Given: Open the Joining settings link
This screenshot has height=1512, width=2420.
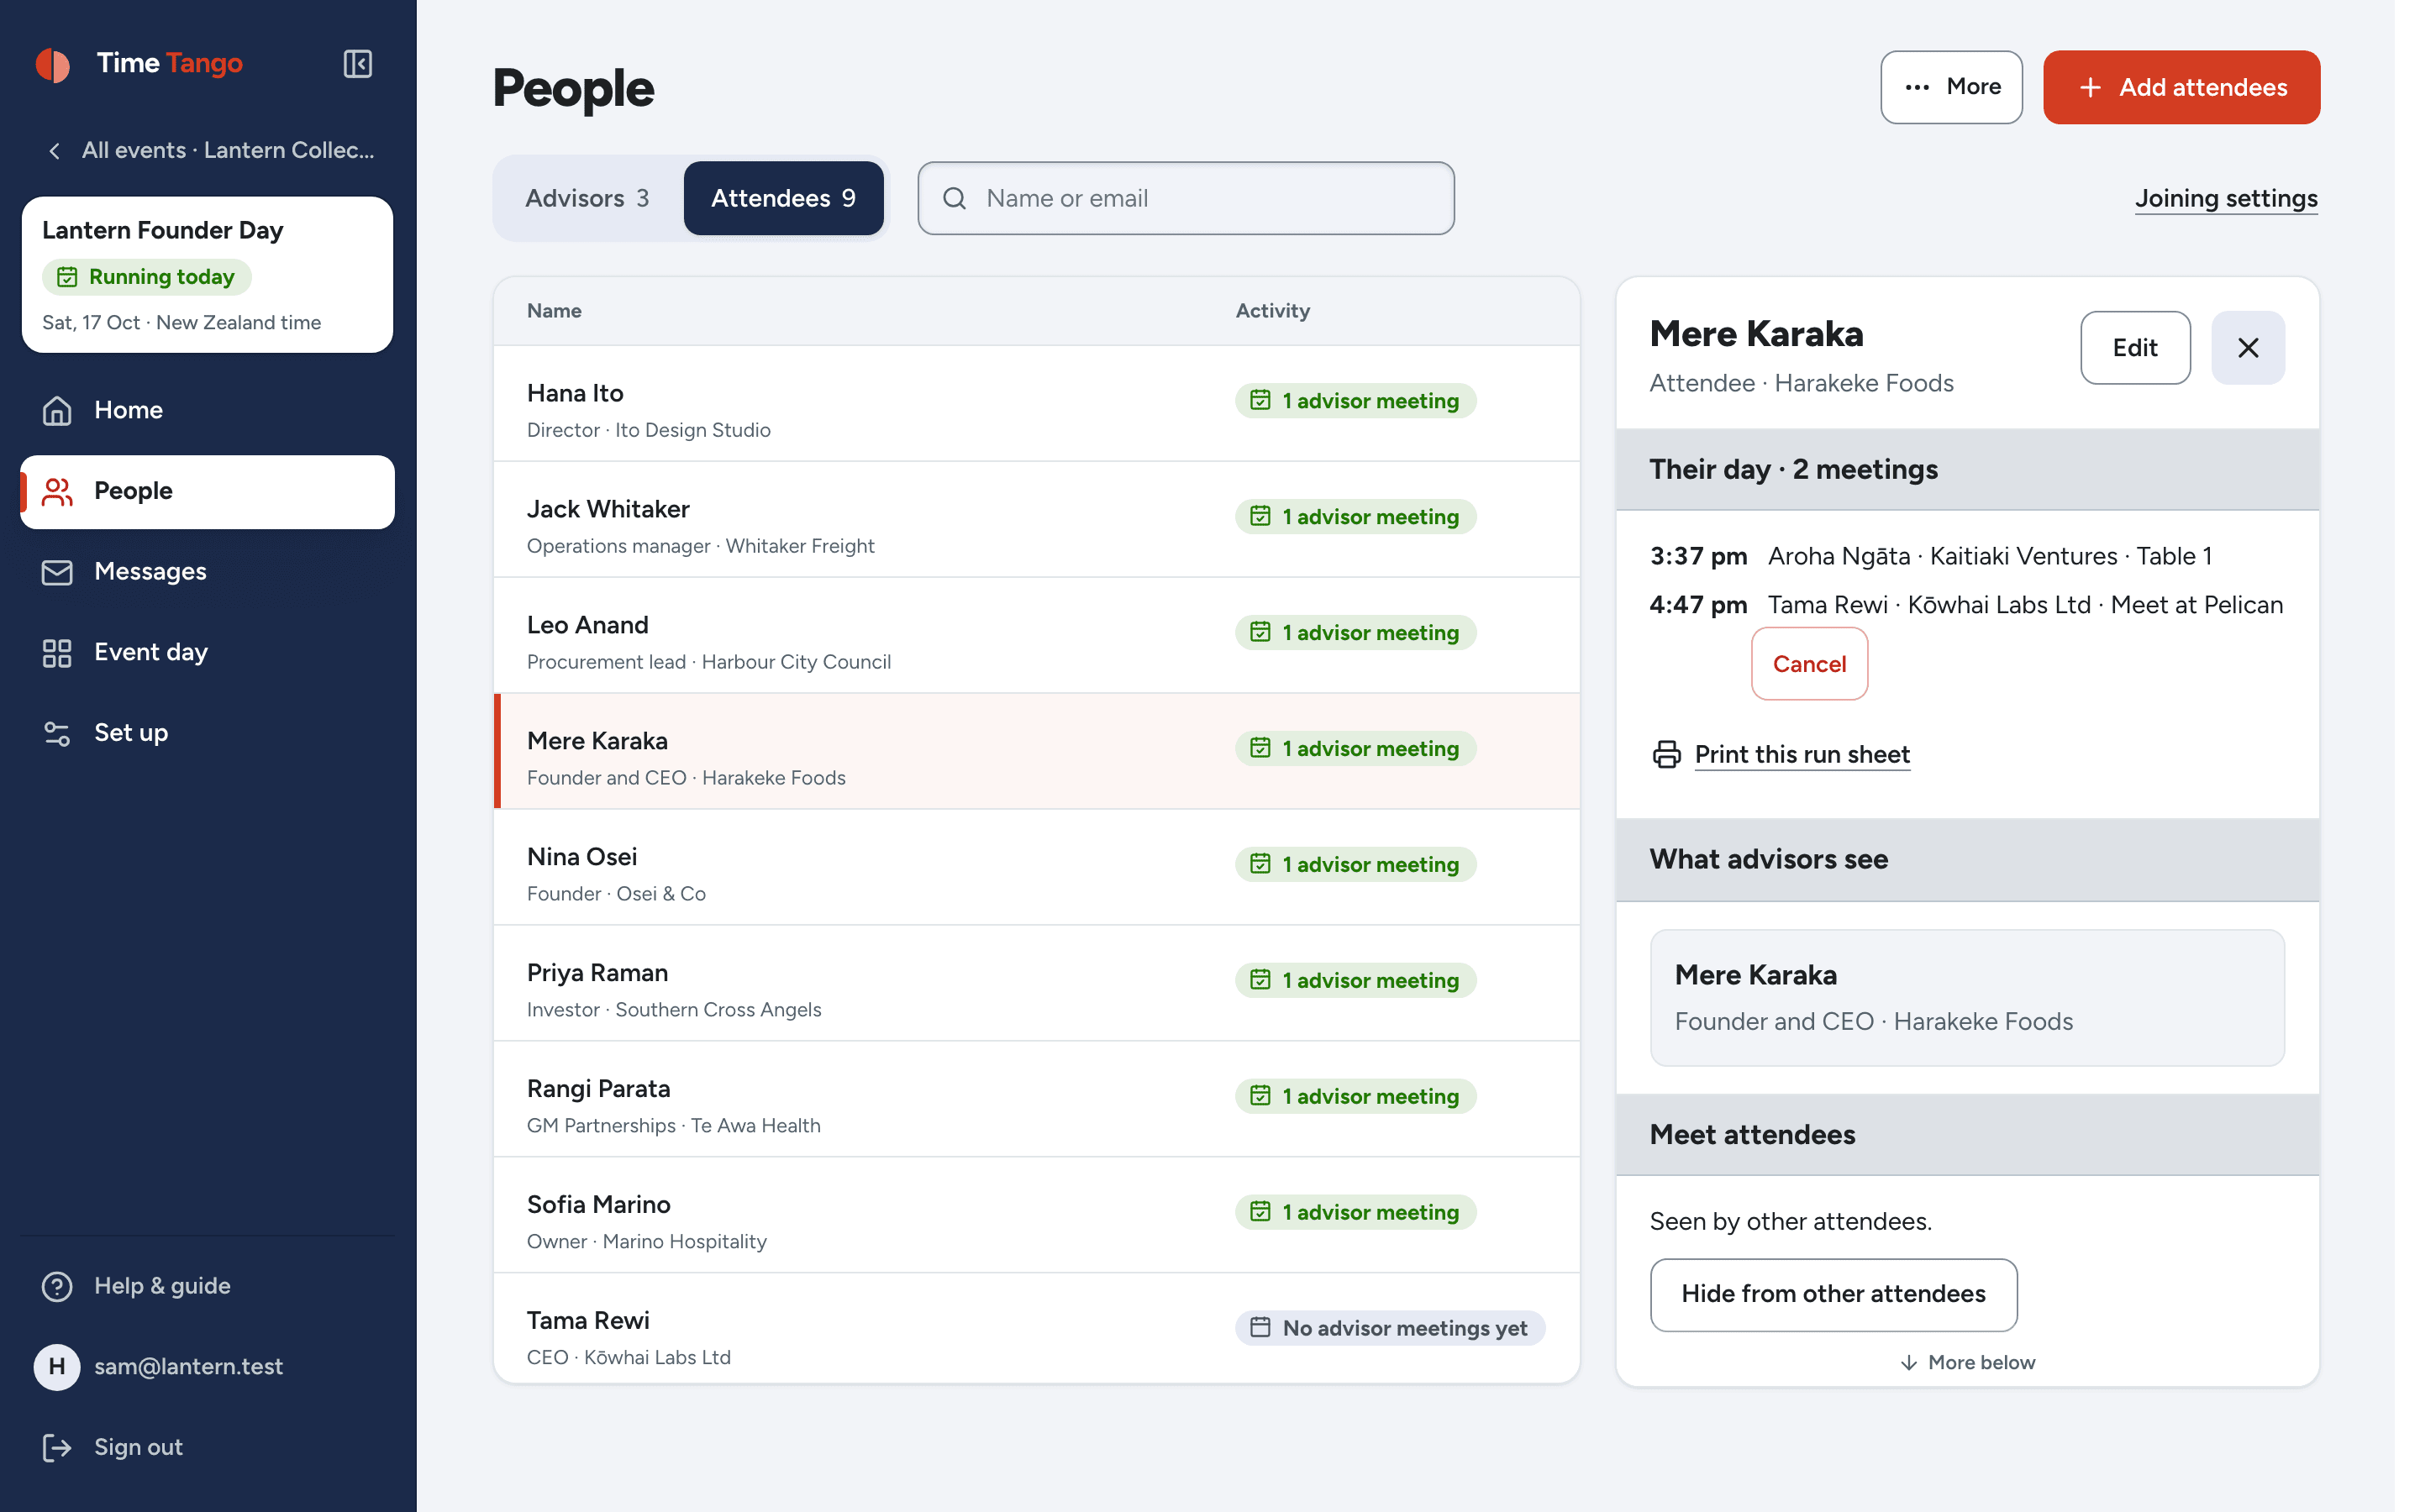Looking at the screenshot, I should click(x=2226, y=198).
